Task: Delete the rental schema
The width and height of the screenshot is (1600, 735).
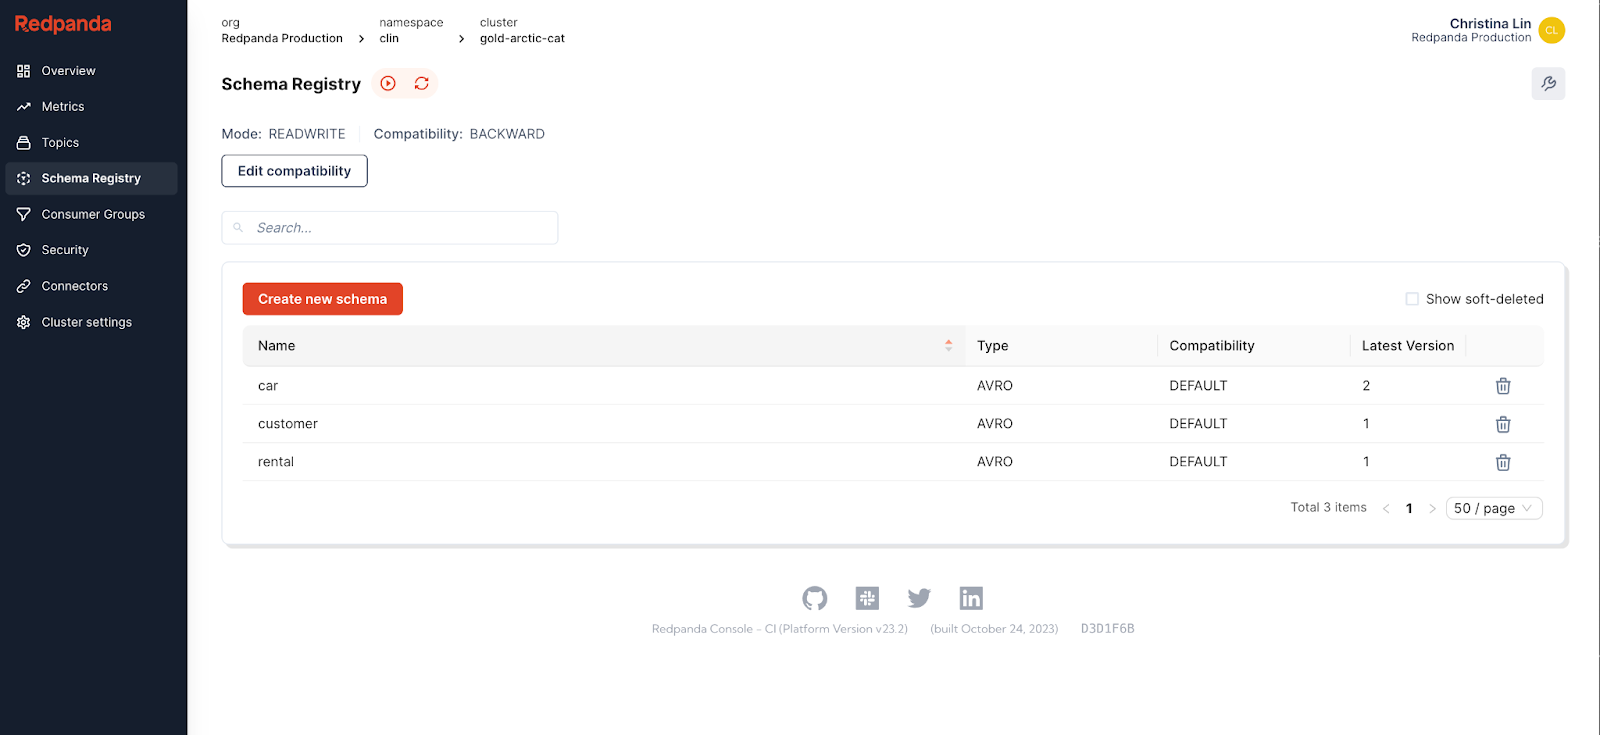Action: pyautogui.click(x=1503, y=462)
